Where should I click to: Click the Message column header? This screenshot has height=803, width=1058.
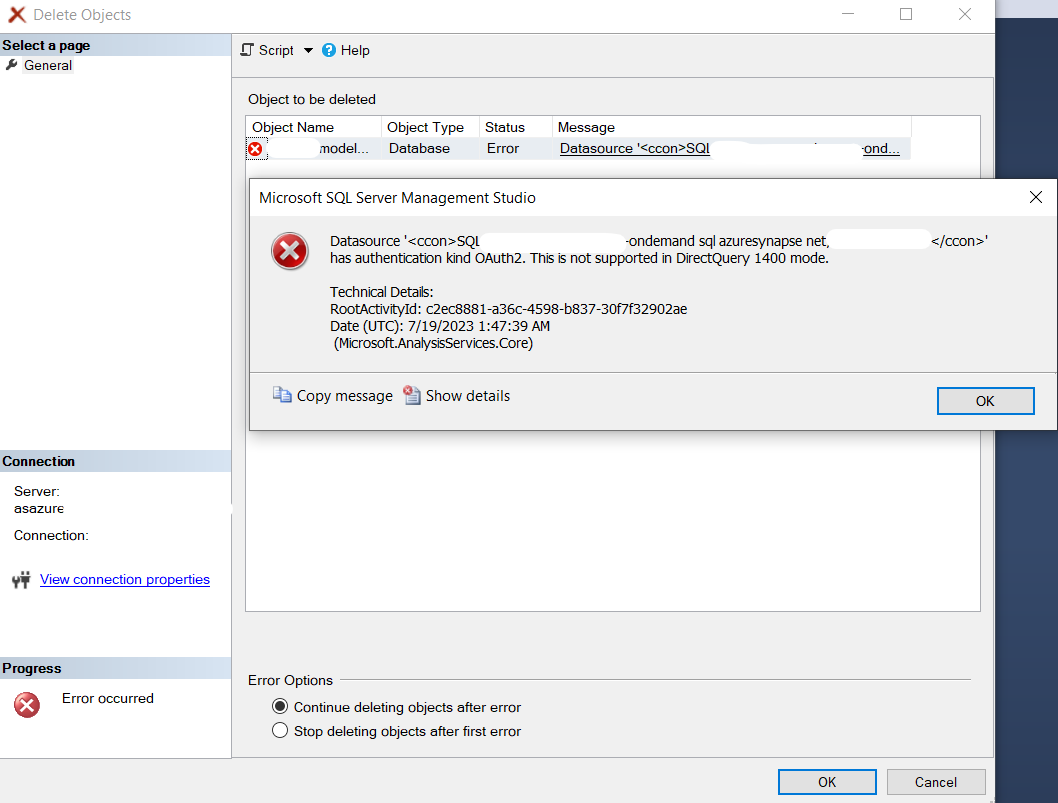point(731,128)
